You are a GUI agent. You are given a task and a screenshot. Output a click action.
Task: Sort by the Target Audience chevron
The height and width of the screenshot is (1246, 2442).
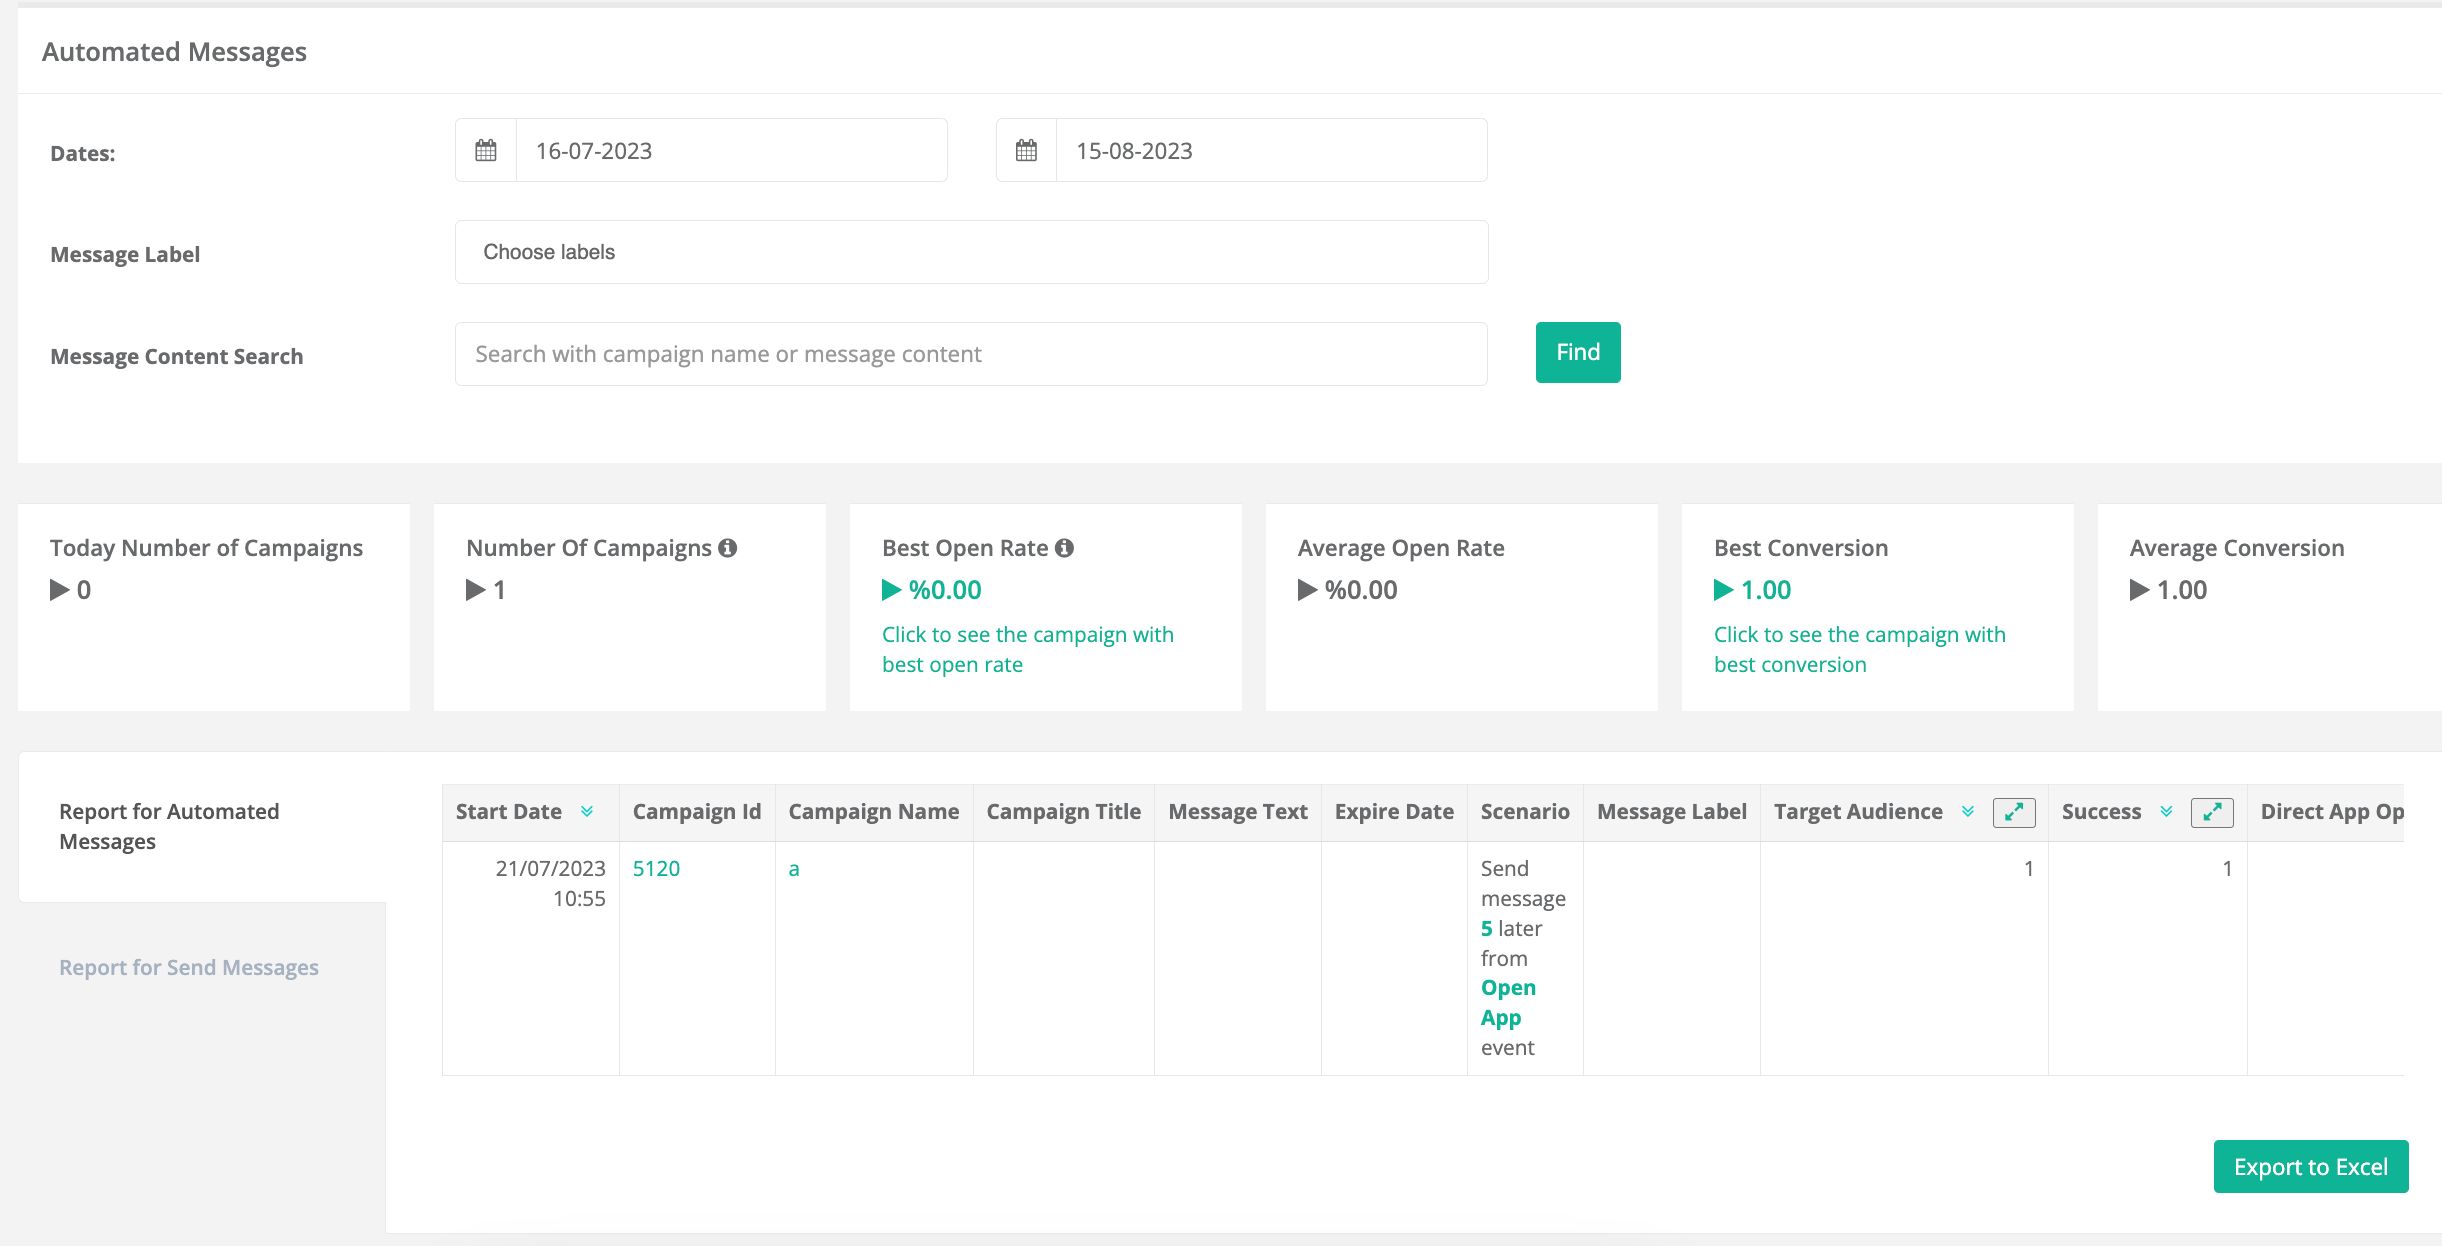[1967, 812]
